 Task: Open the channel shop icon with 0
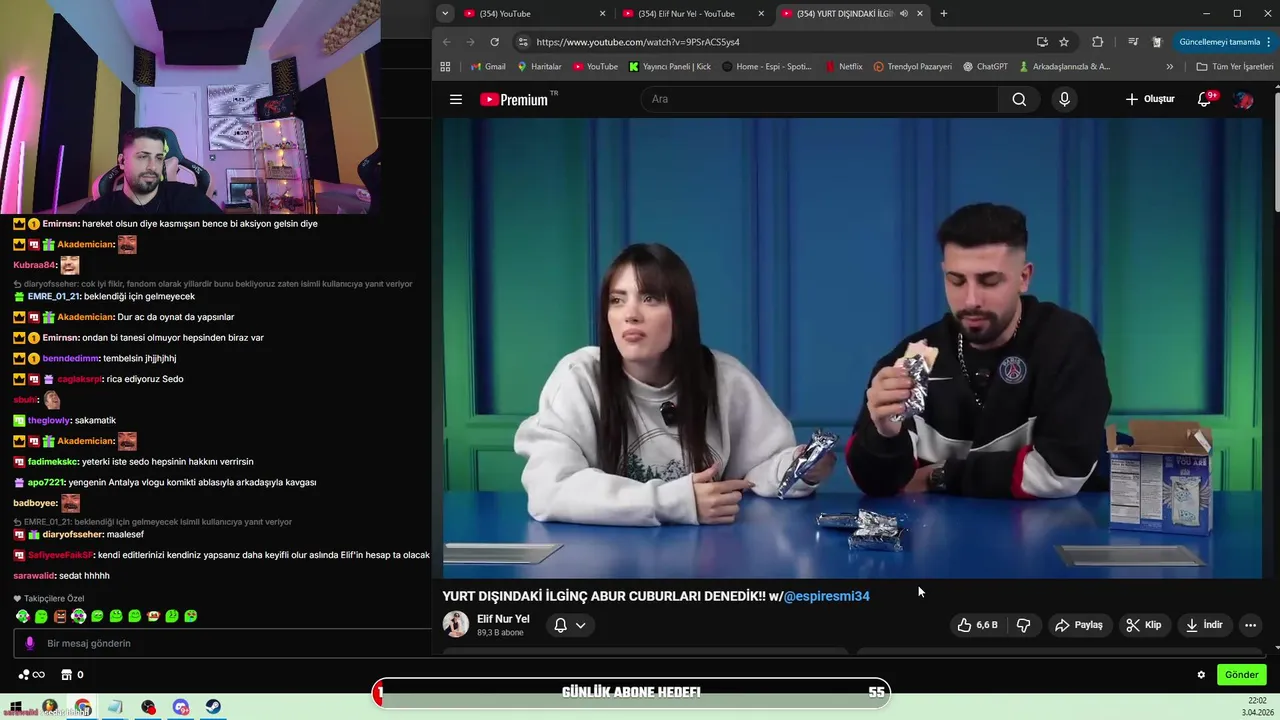click(x=72, y=675)
